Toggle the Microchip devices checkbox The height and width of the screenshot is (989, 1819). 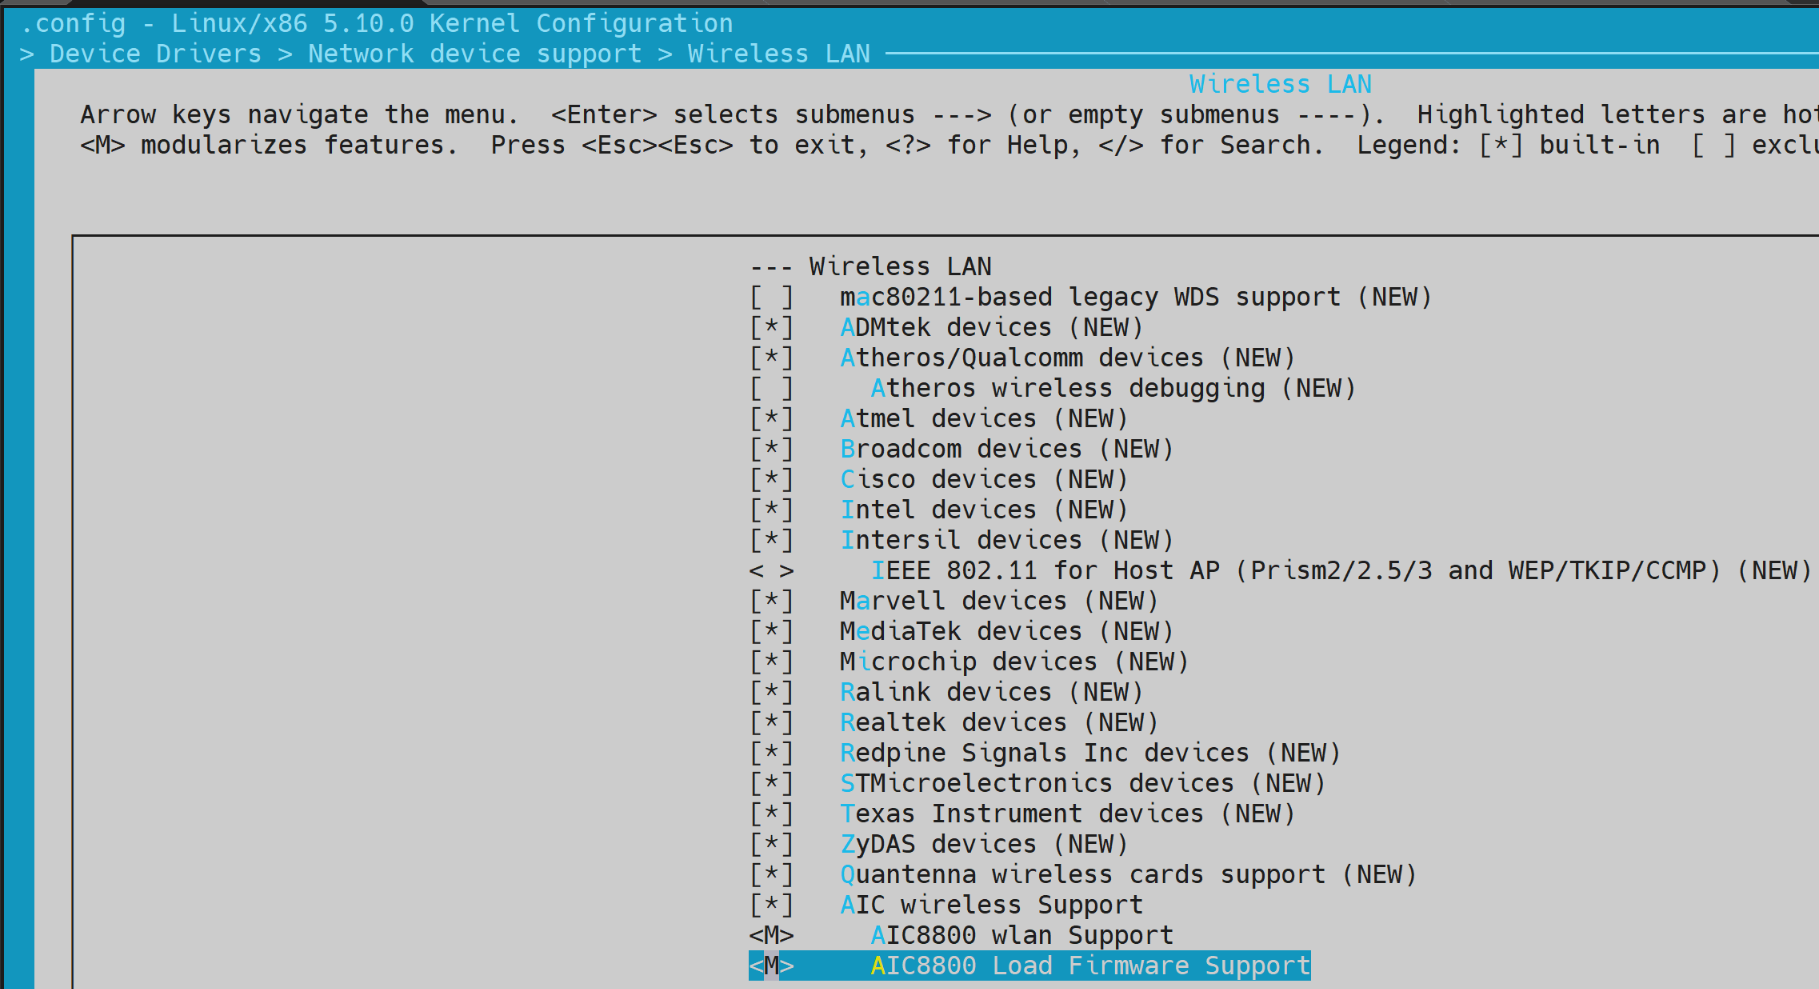click(771, 662)
